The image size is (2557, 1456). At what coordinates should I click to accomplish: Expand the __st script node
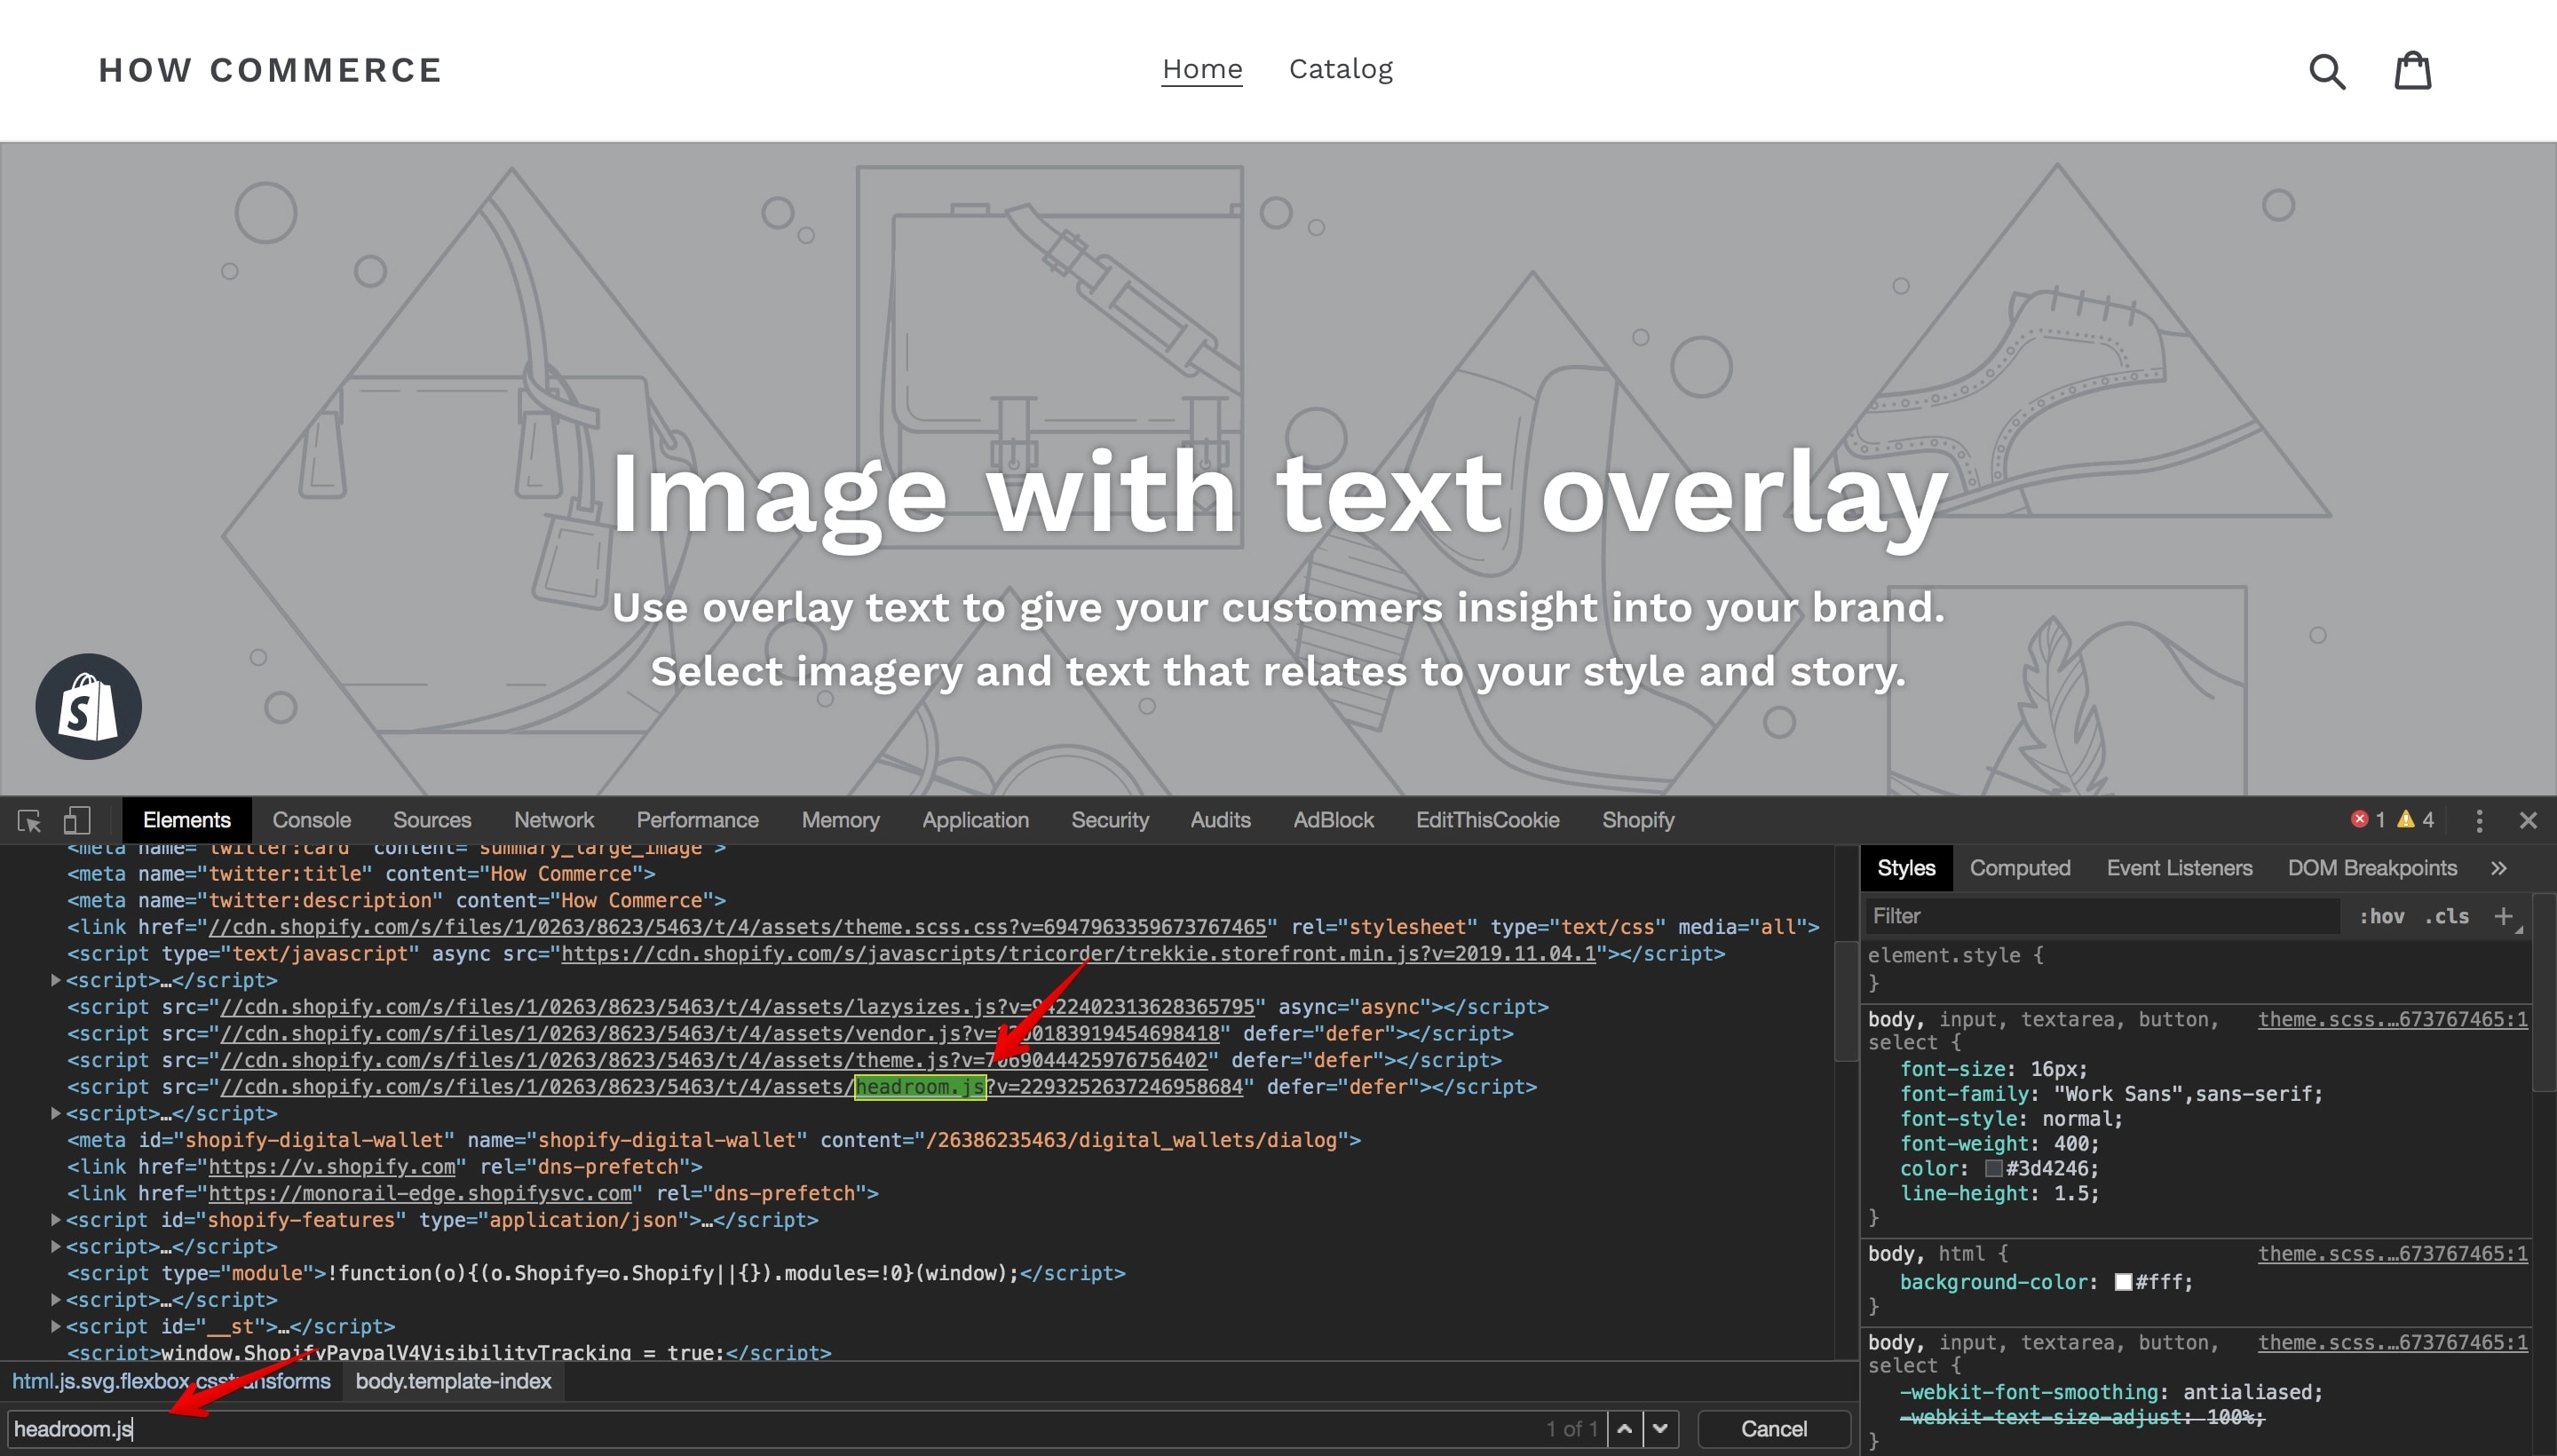click(56, 1326)
